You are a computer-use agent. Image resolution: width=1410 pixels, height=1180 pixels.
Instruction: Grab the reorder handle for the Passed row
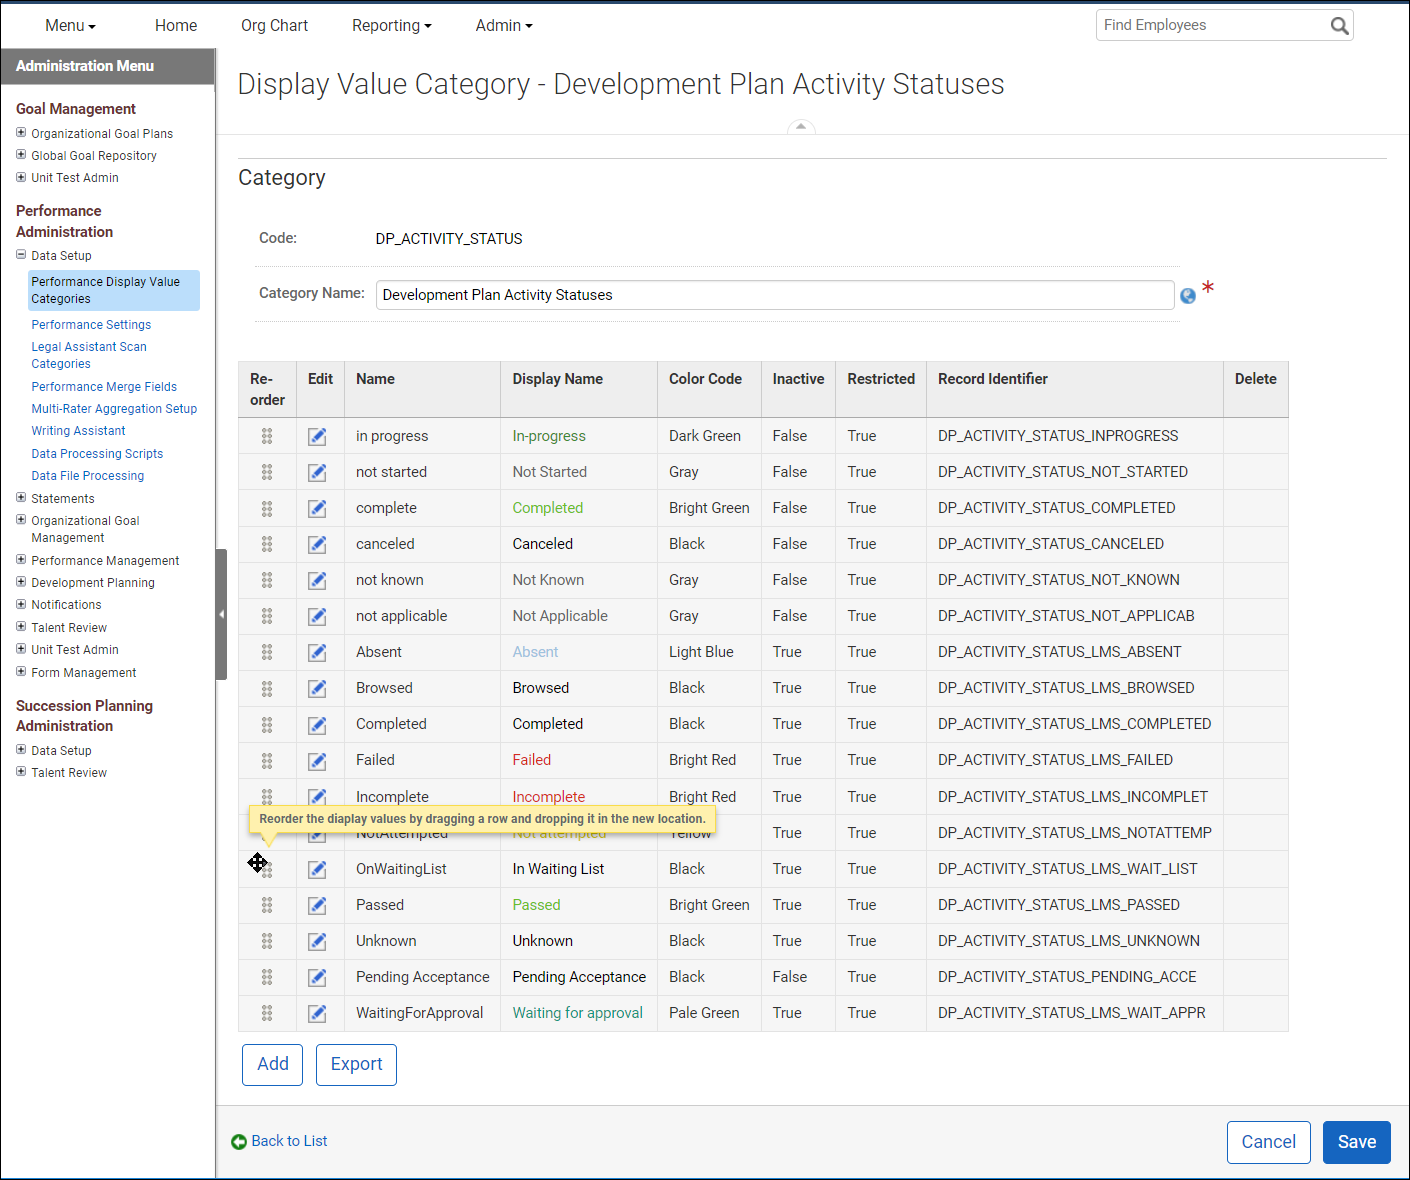point(267,905)
